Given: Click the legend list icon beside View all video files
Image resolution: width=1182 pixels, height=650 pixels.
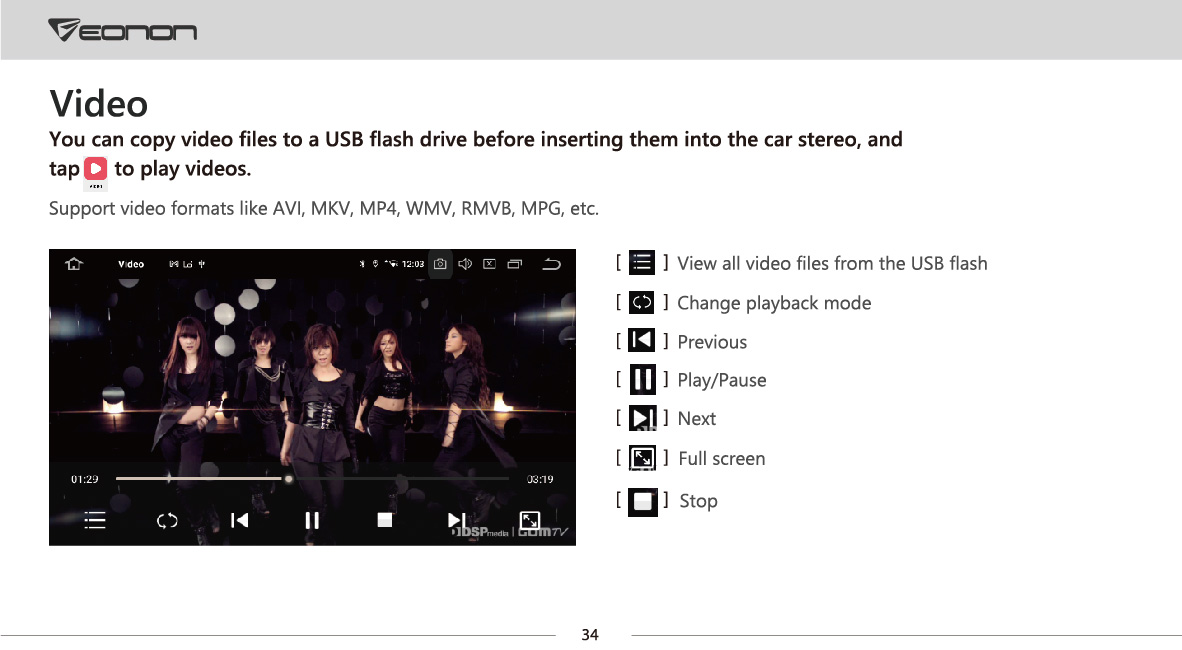Looking at the screenshot, I should [x=642, y=262].
